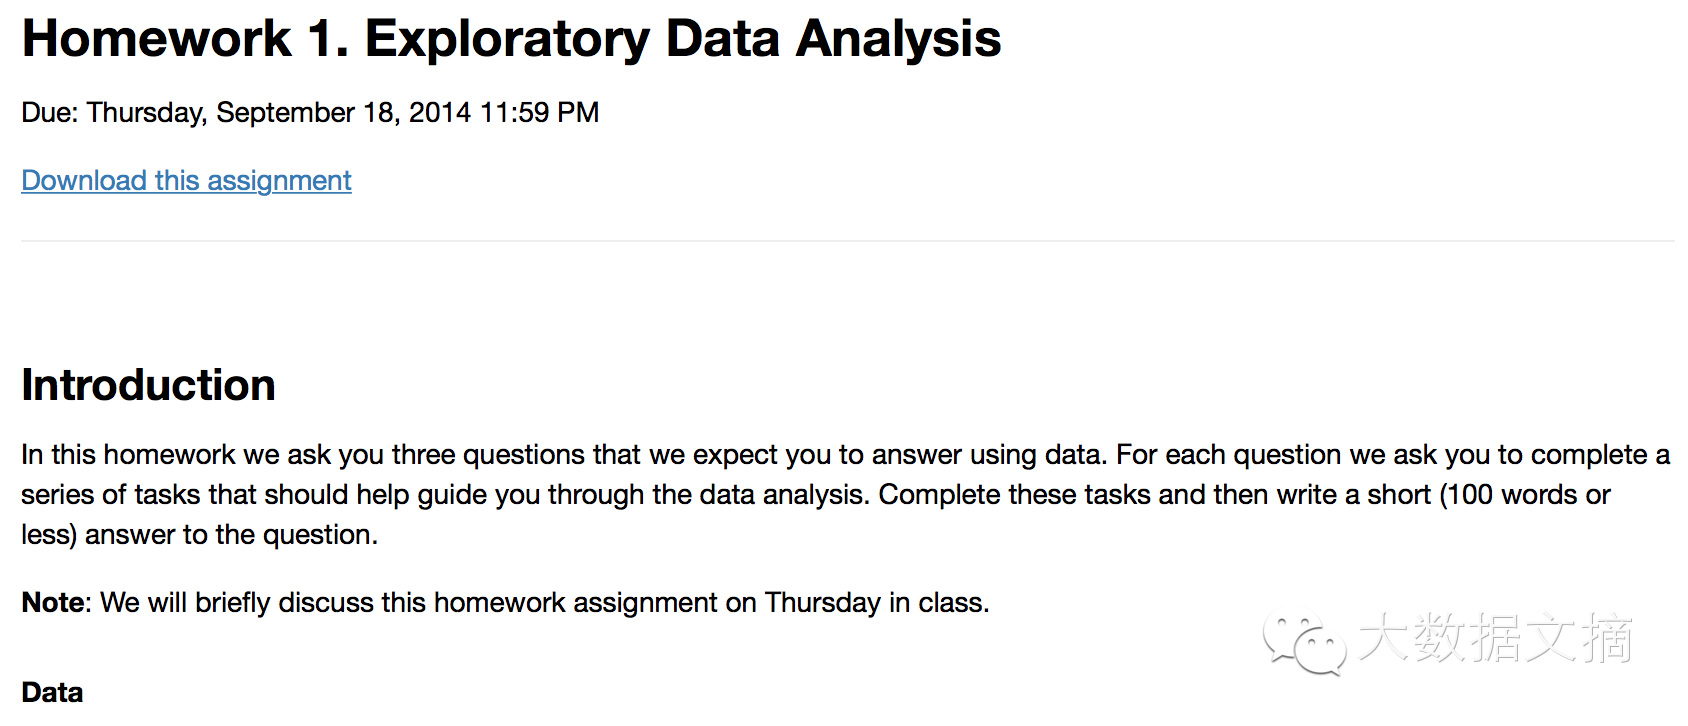Click the Data subsection heading
The image size is (1688, 726).
coord(52,692)
